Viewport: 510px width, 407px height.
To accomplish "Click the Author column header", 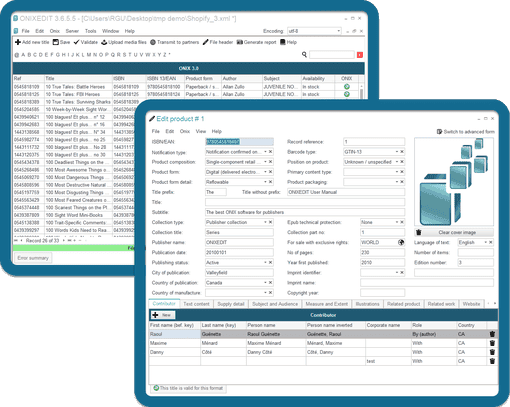I will (x=242, y=78).
